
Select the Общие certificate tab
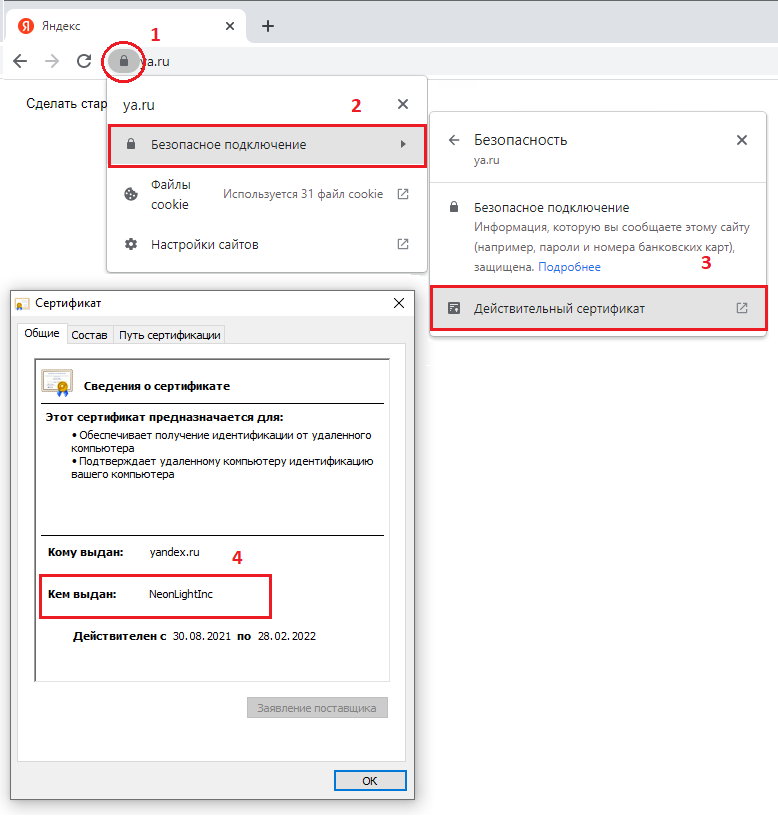(42, 334)
